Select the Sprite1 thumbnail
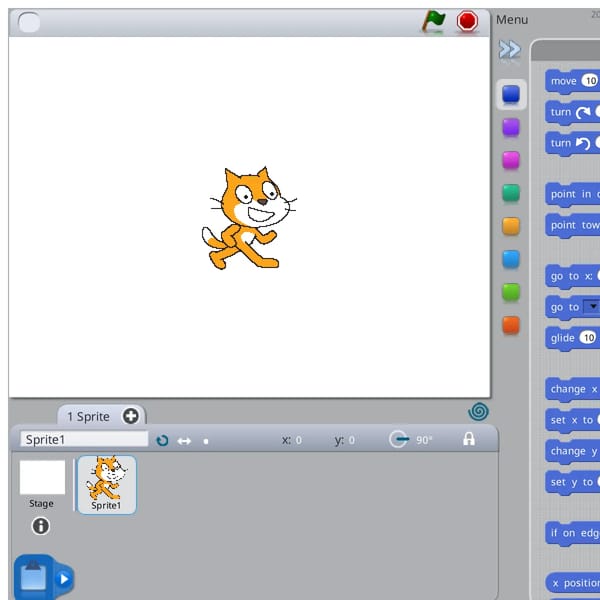Viewport: 600px width, 600px height. pos(107,484)
